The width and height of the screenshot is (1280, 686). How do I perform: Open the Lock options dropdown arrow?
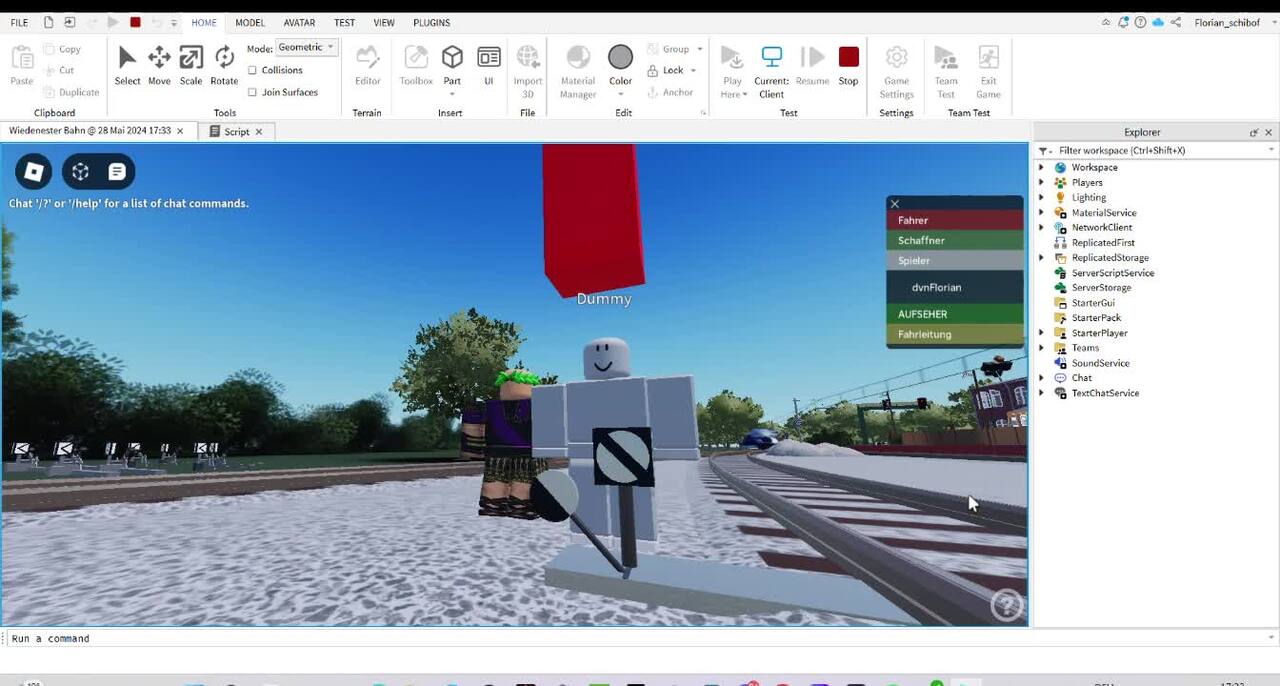click(693, 71)
